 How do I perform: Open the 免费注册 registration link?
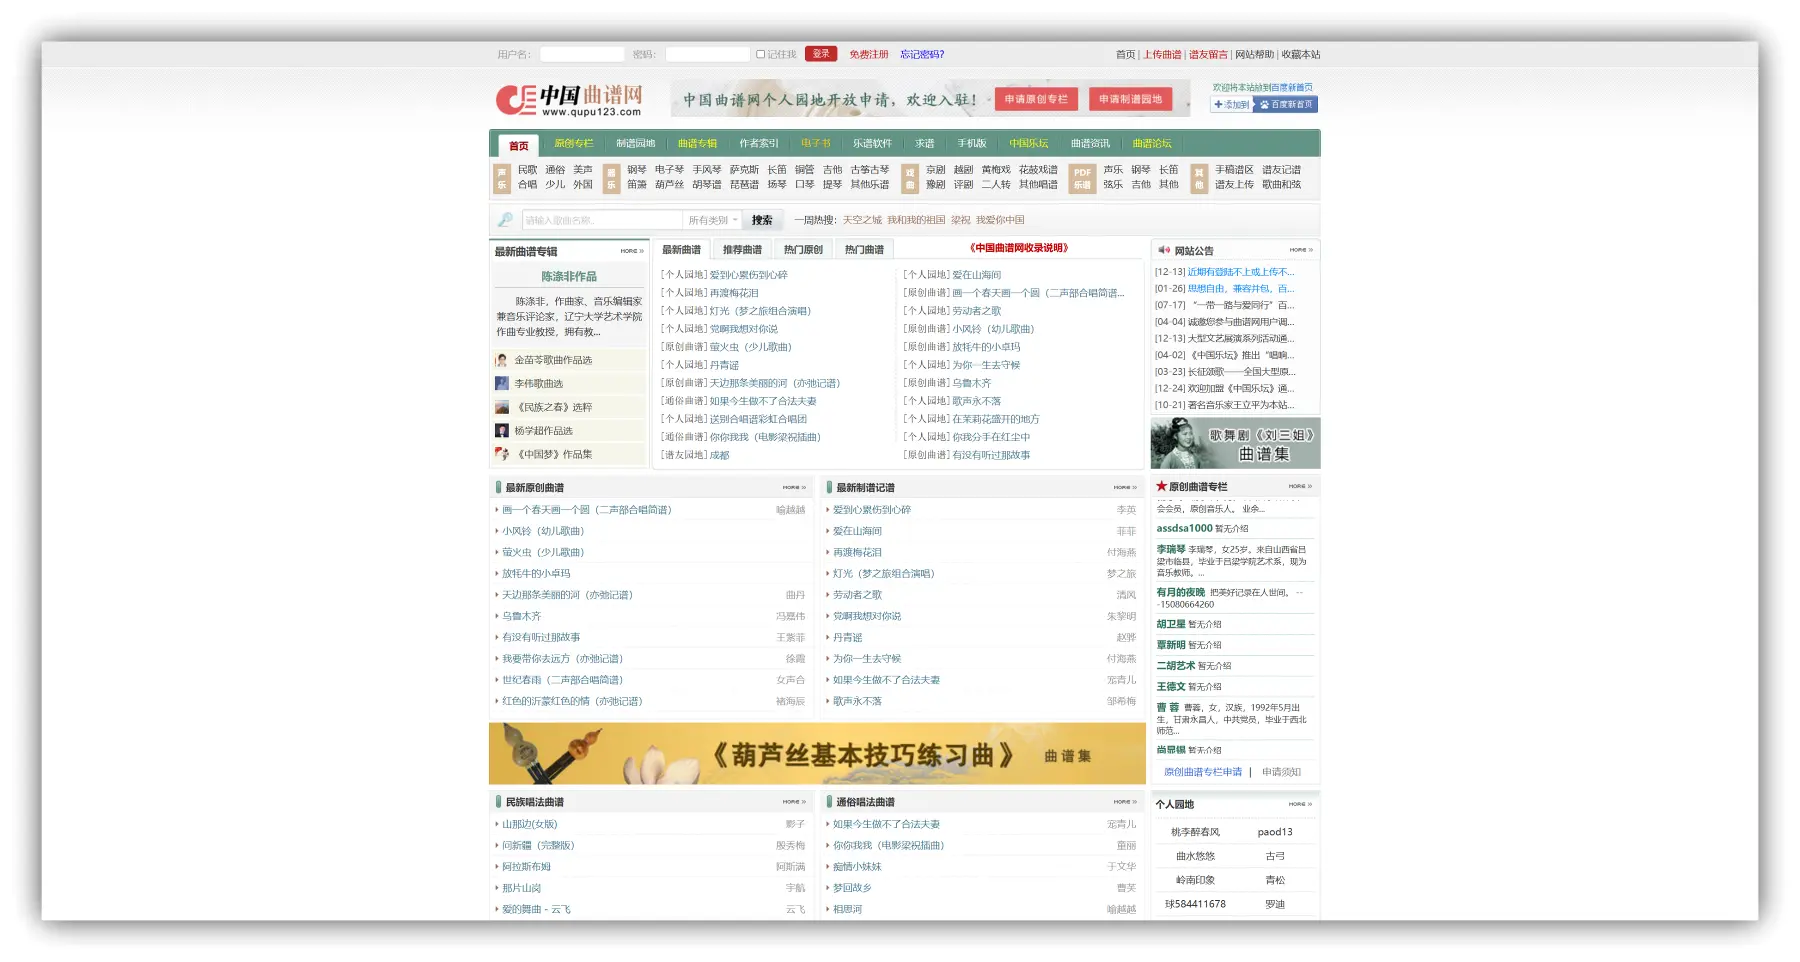point(869,55)
